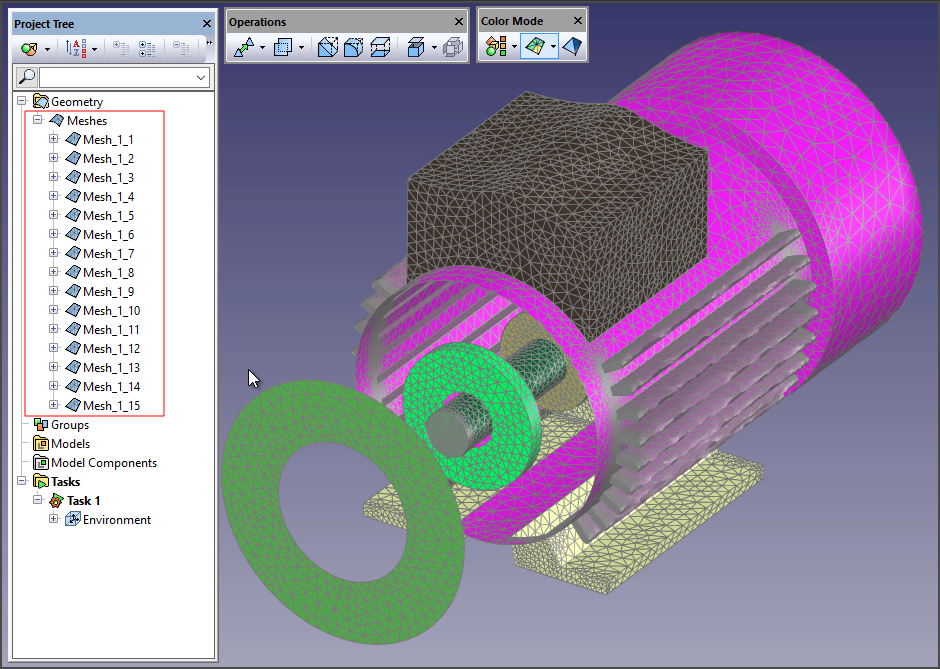Select the Groups item in the tree
This screenshot has height=669, width=940.
coord(70,425)
